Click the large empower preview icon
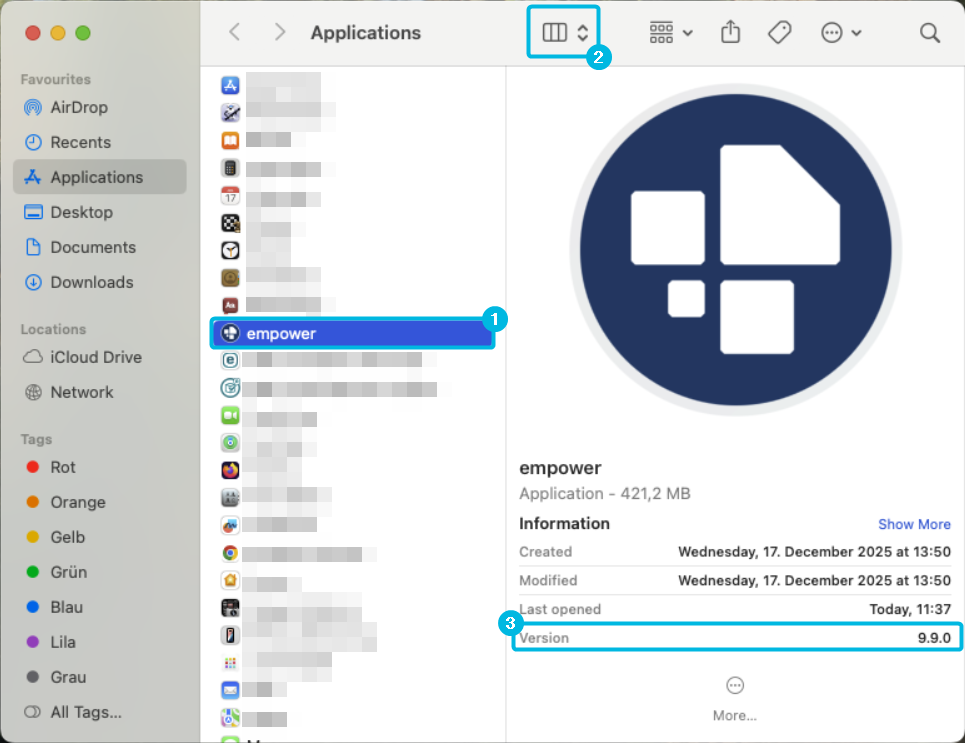 pyautogui.click(x=735, y=250)
